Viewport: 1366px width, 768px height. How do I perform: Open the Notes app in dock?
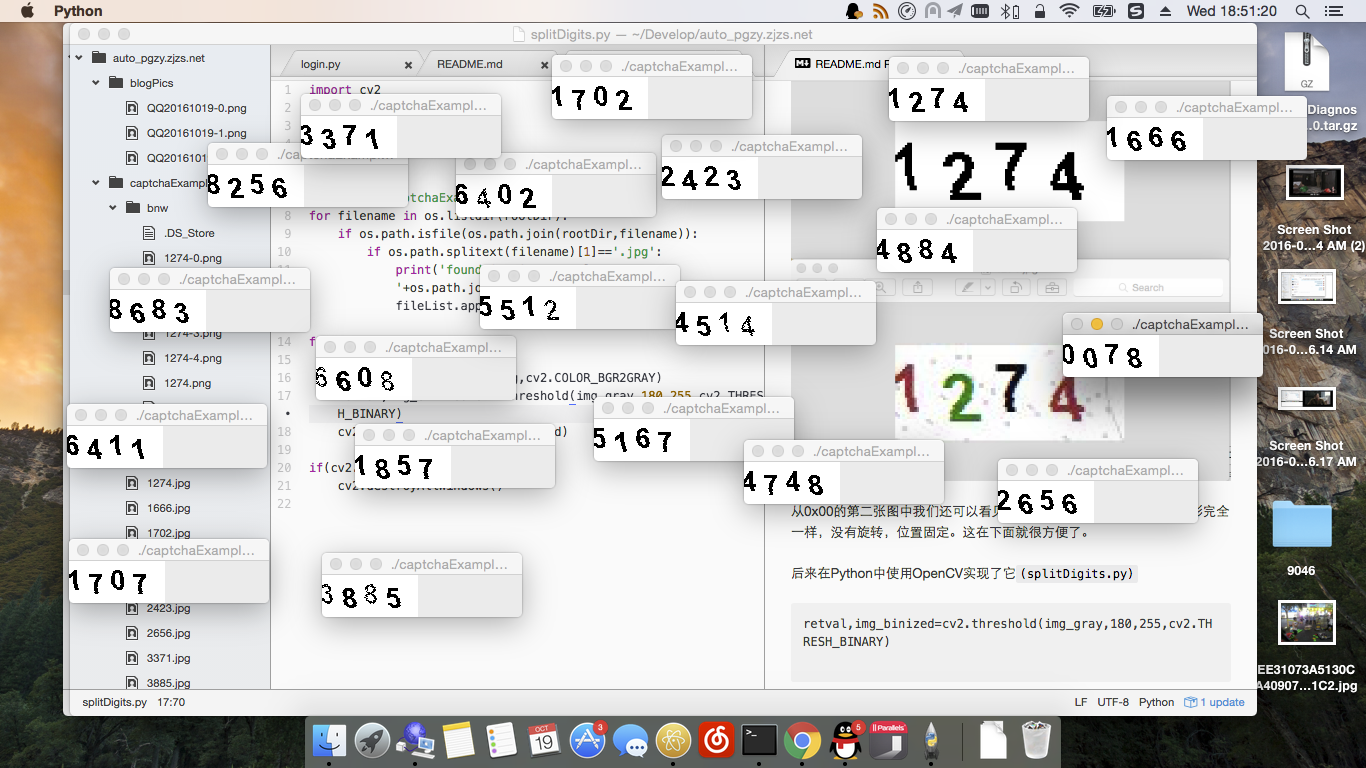point(458,741)
